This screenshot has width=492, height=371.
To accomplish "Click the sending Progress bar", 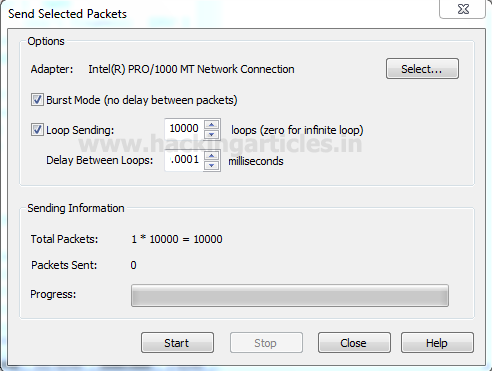I will pyautogui.click(x=290, y=295).
